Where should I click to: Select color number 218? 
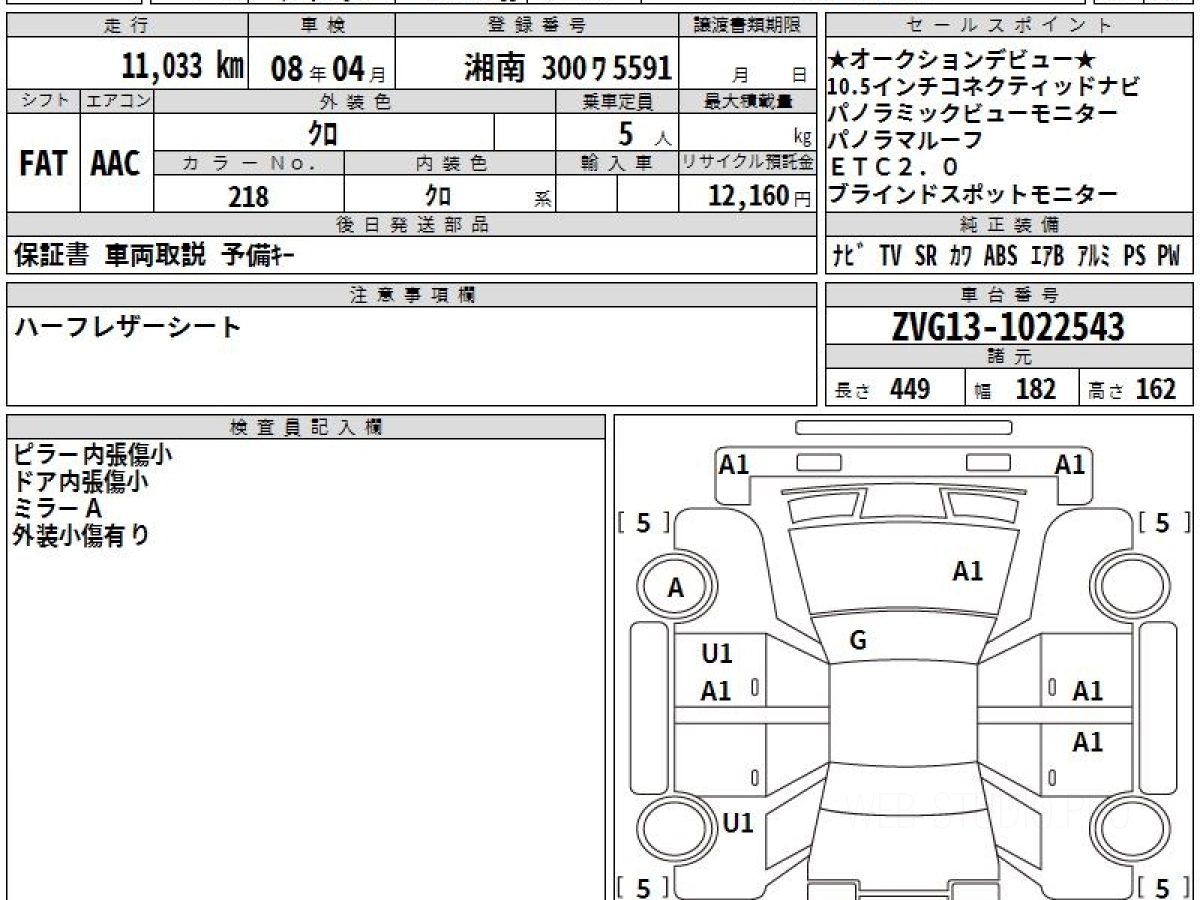click(248, 196)
